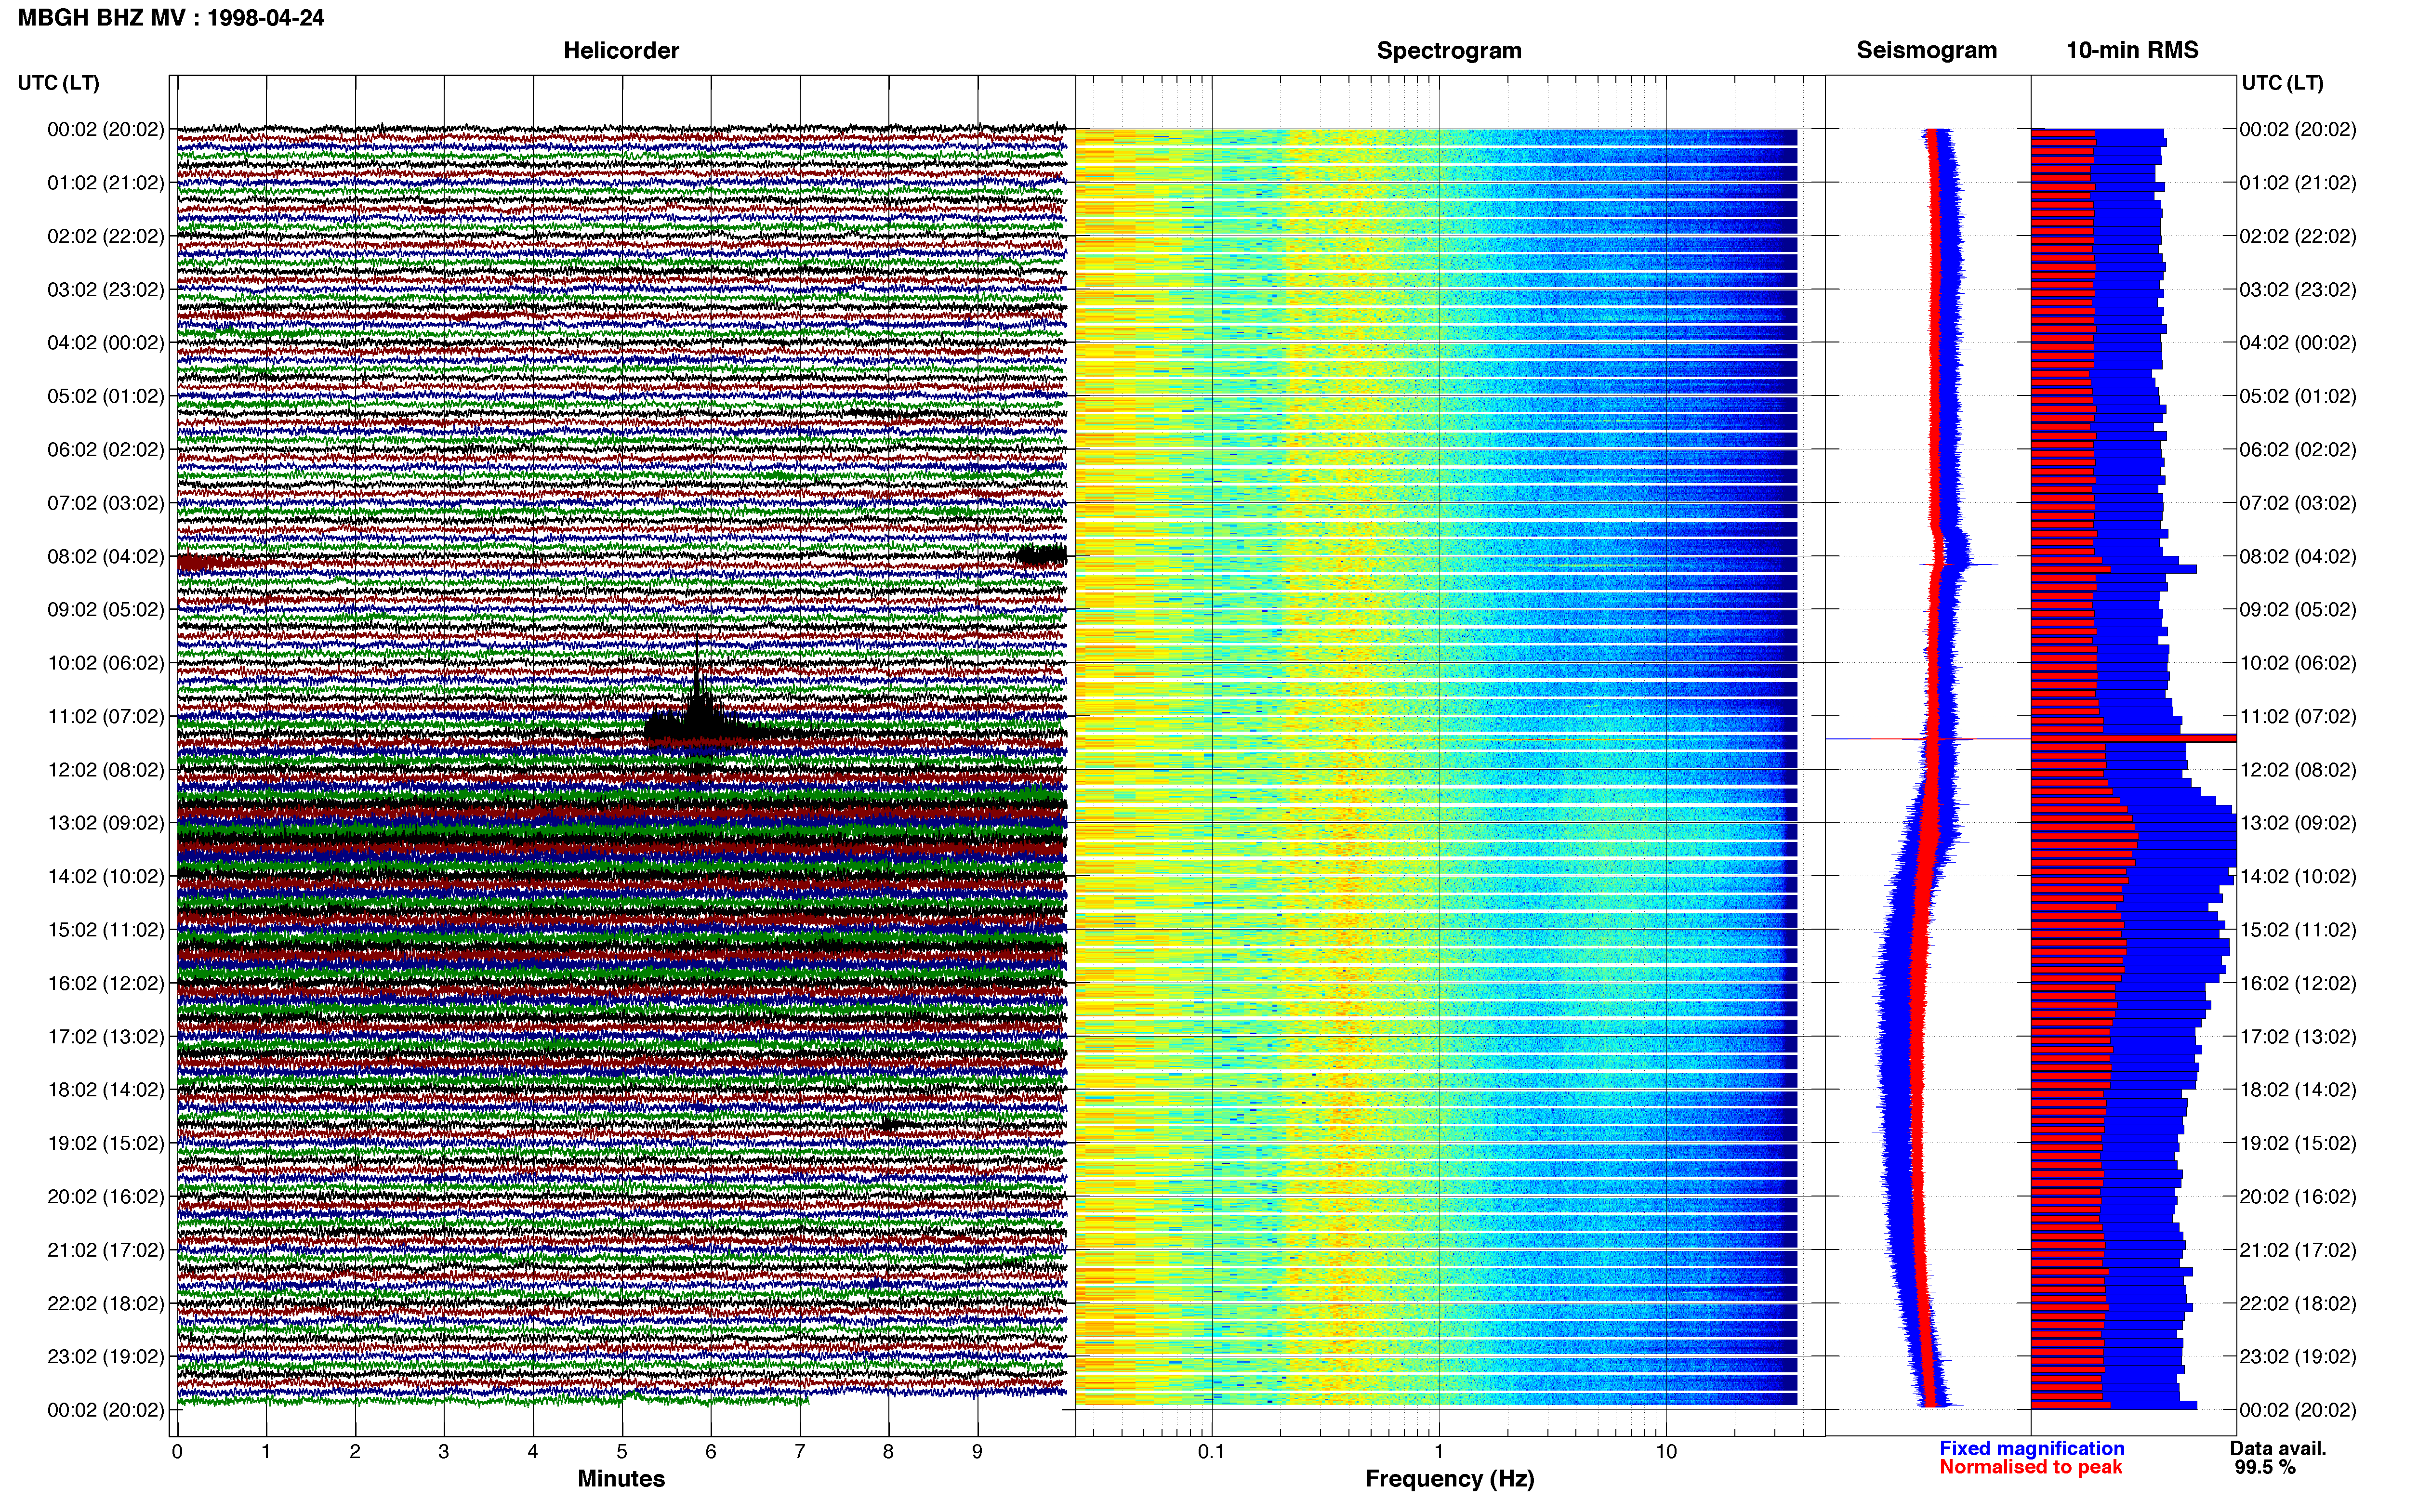Viewport: 2418px width, 1512px height.
Task: Click the red Normalised to peak legend text
Action: [2030, 1467]
